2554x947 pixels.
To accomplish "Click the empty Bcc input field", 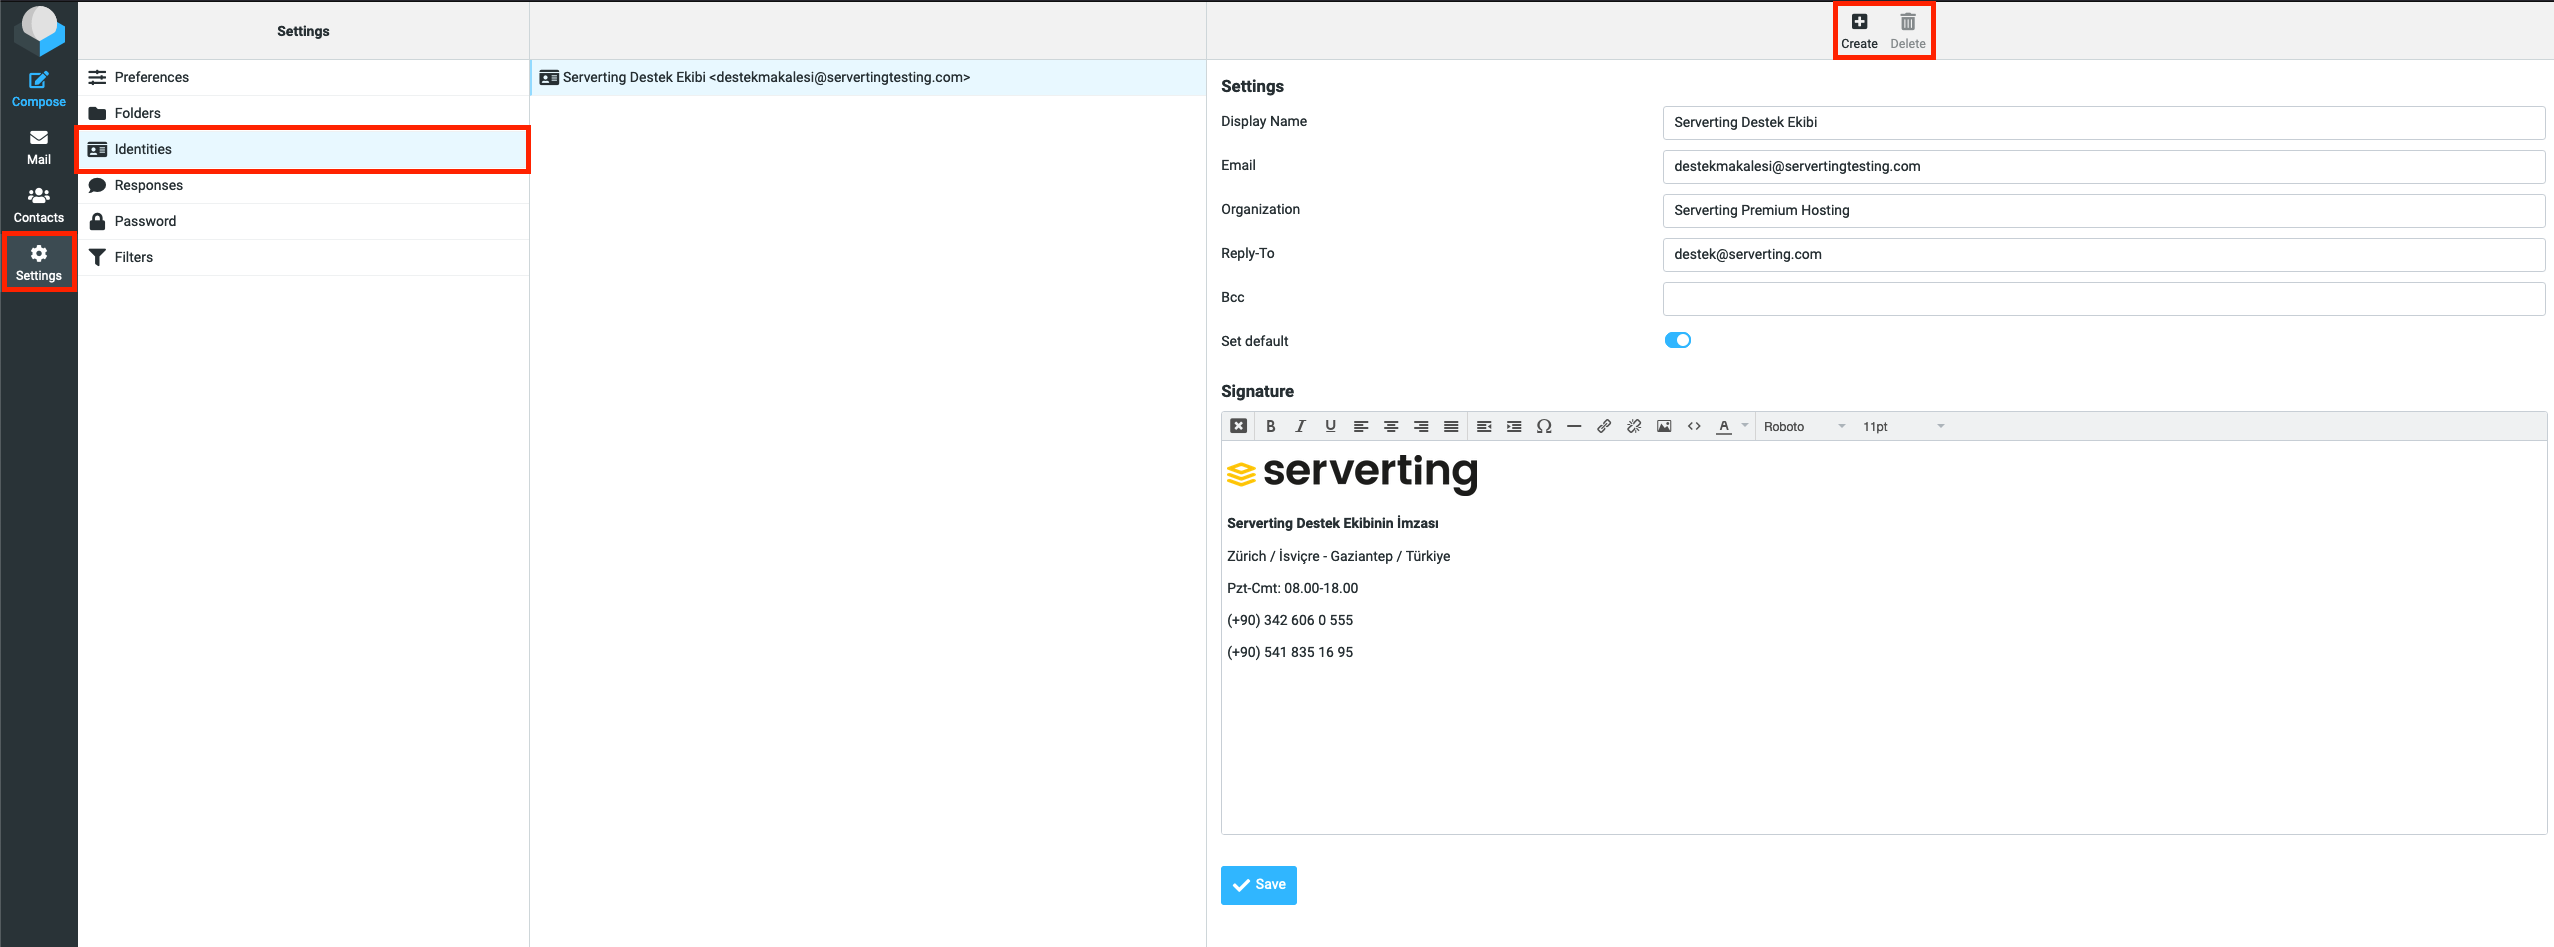I will pos(2104,298).
